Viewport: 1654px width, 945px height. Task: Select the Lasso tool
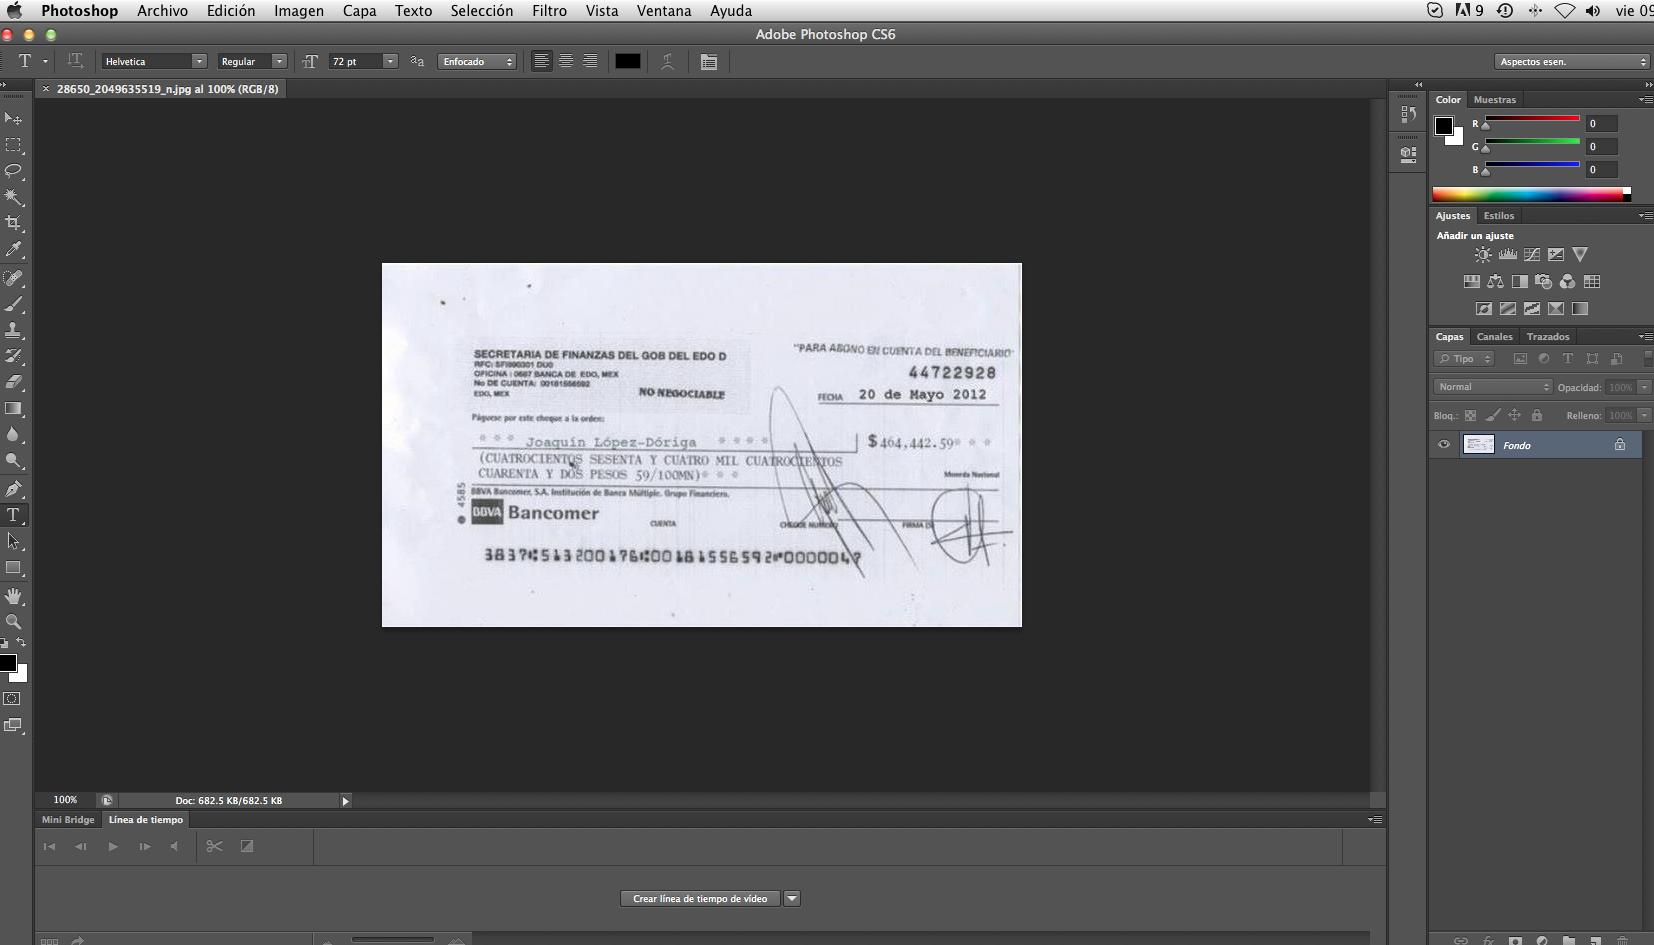point(14,171)
